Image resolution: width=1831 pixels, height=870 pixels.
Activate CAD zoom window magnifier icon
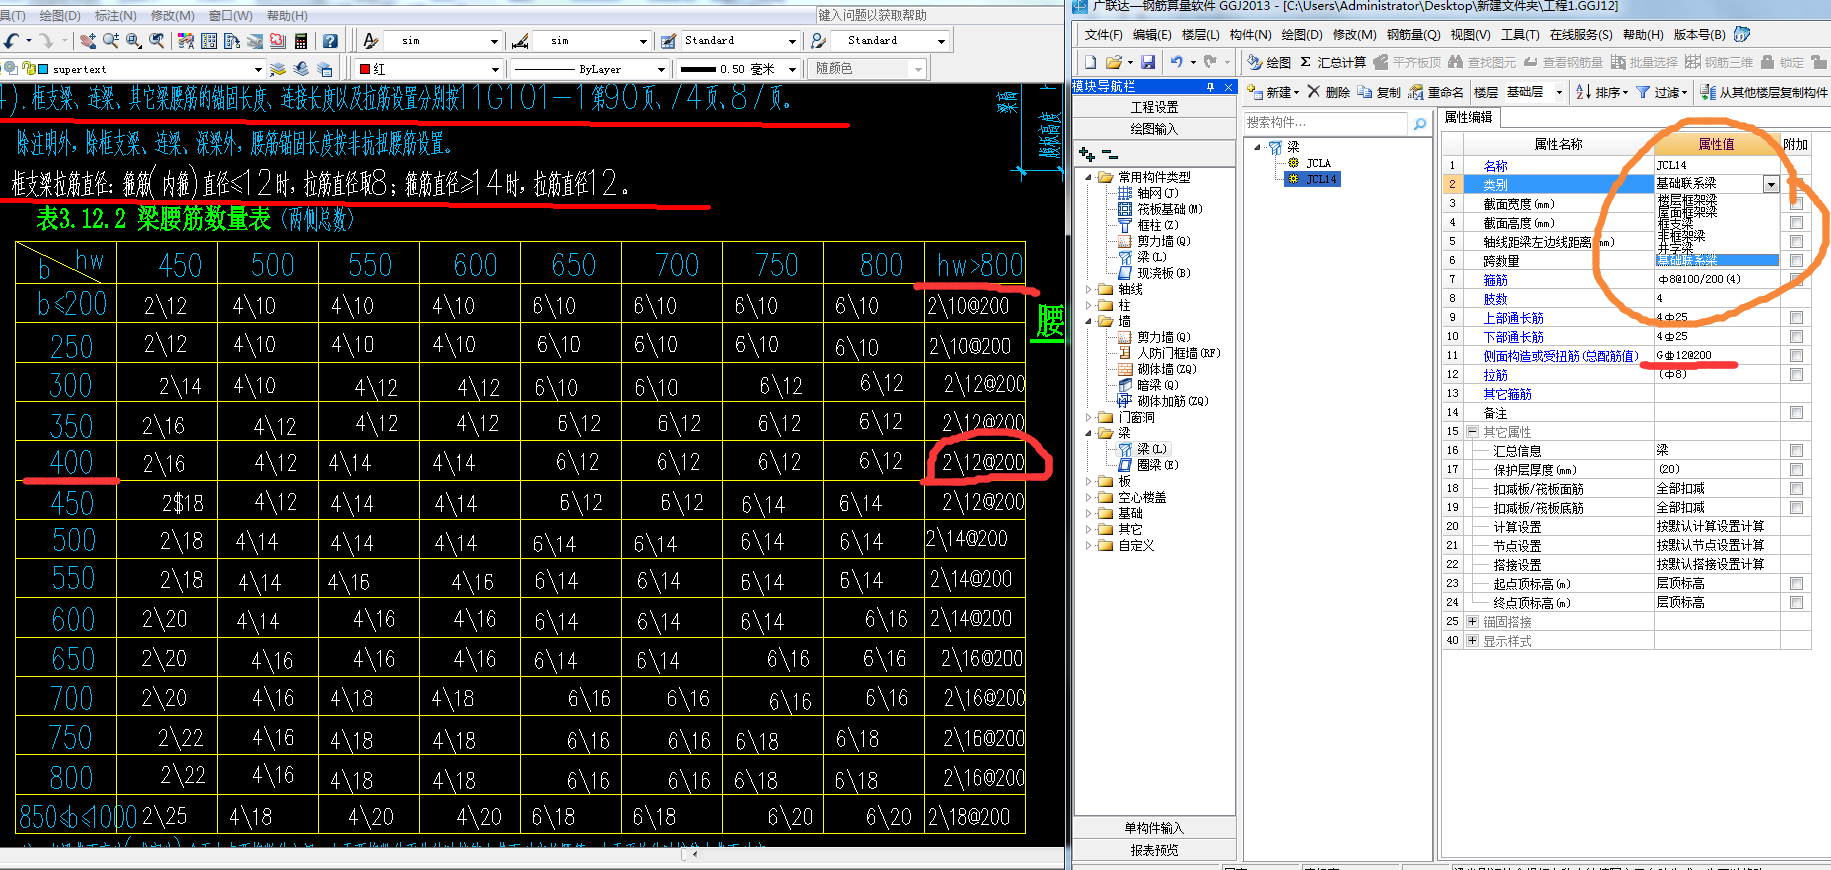tap(133, 41)
